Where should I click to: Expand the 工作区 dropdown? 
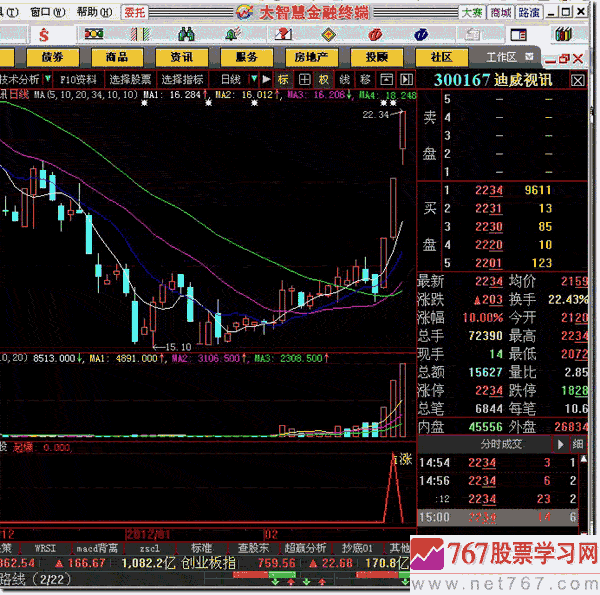coord(529,57)
